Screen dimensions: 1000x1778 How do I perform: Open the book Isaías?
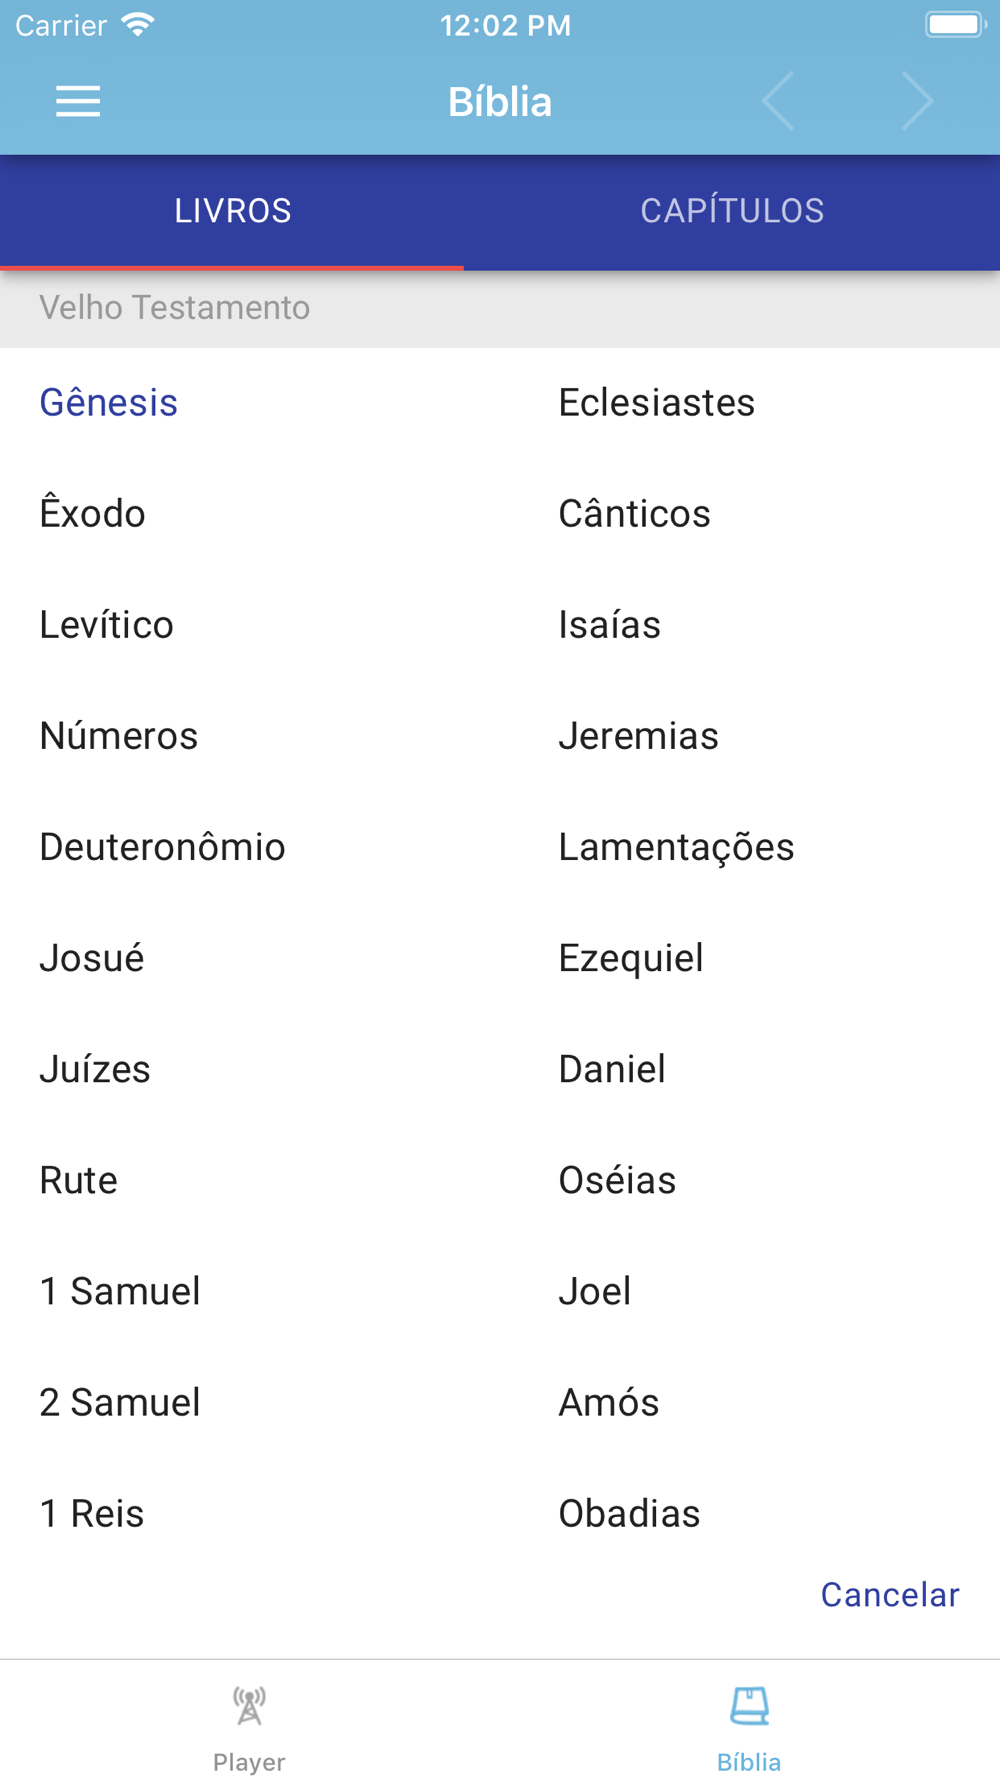tap(609, 625)
